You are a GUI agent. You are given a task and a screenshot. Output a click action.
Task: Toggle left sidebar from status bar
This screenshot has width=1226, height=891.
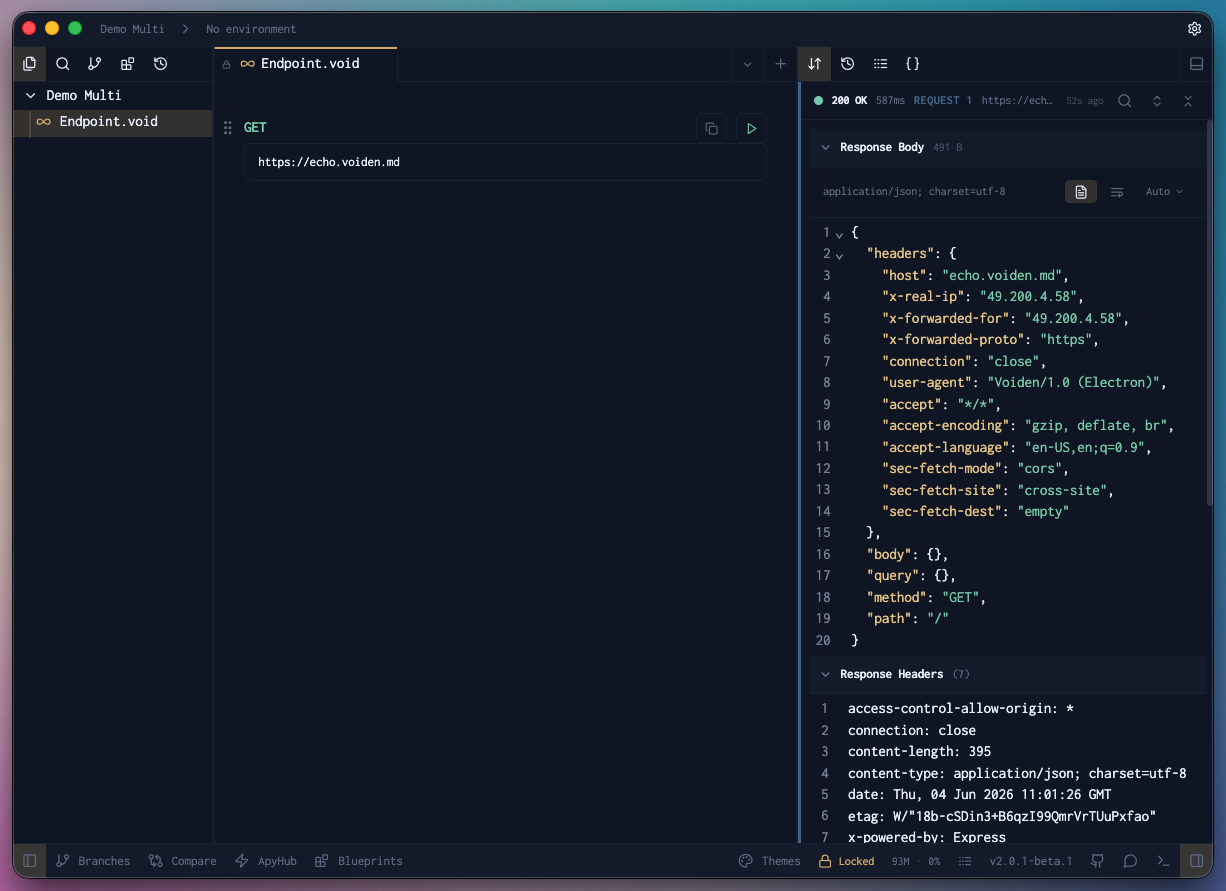tap(30, 861)
